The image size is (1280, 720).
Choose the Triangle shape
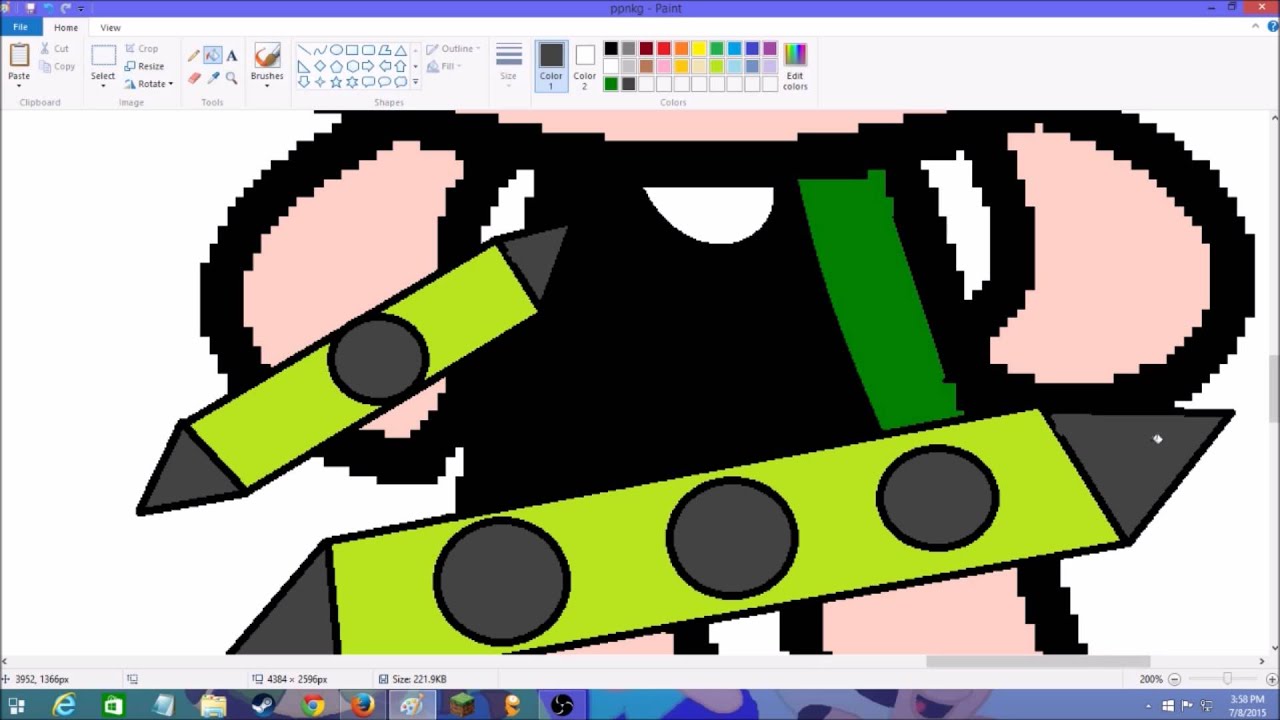400,50
